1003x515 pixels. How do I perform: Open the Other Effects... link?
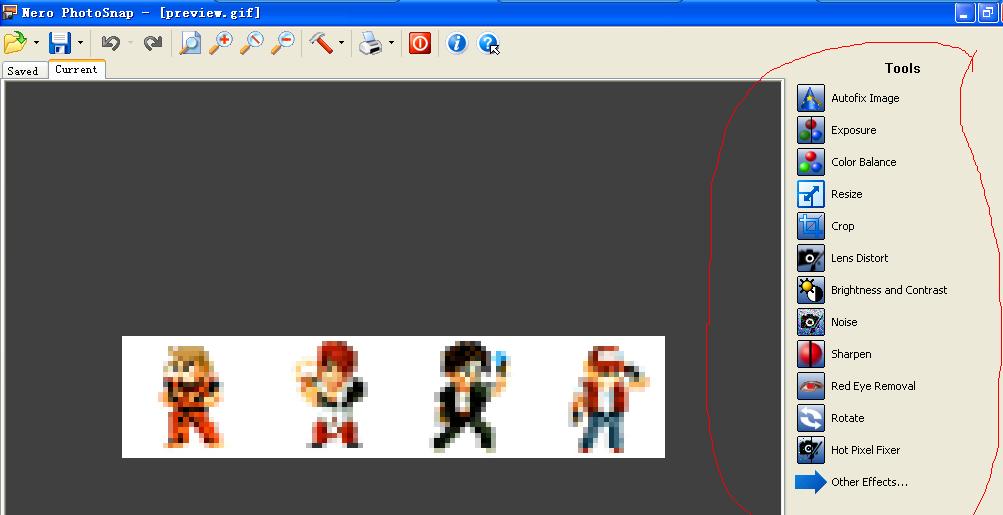(x=869, y=482)
